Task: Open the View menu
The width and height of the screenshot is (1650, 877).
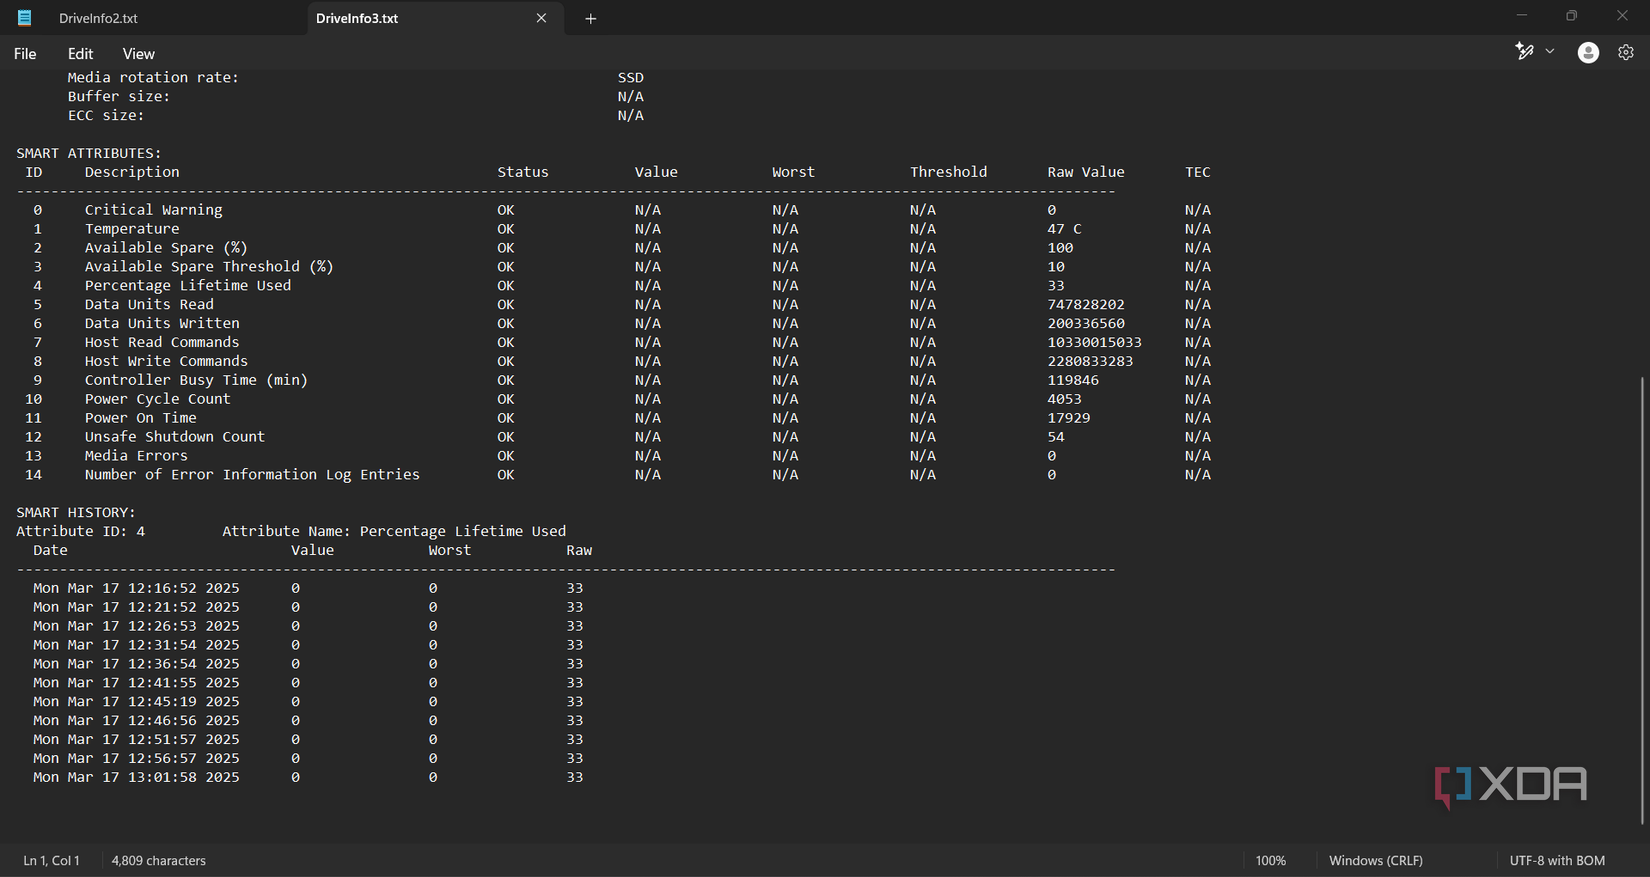Action: click(138, 54)
